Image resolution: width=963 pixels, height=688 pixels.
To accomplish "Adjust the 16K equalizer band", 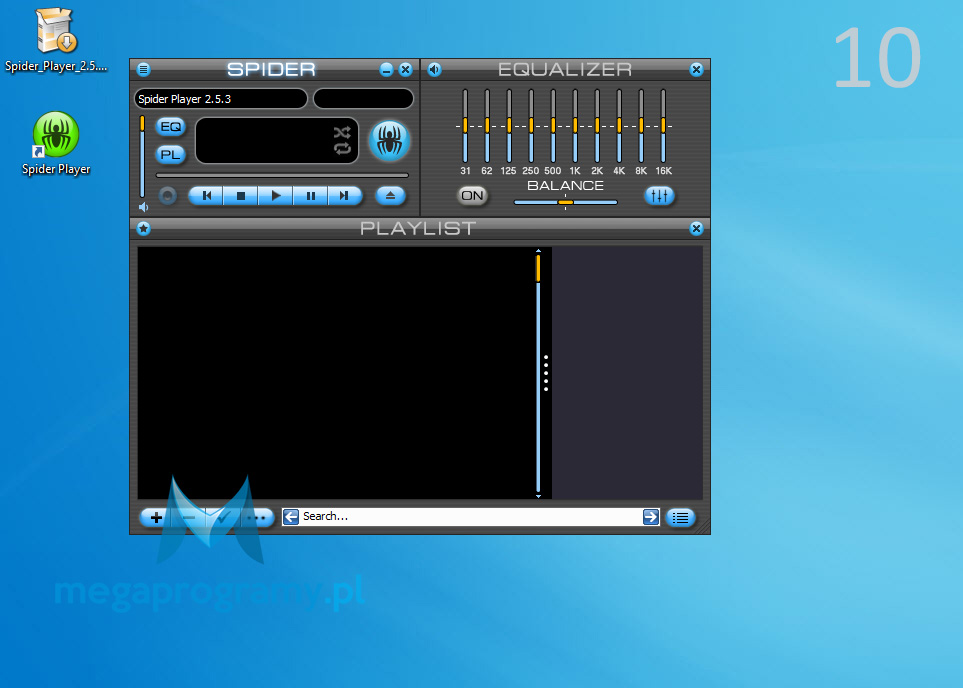I will (663, 126).
